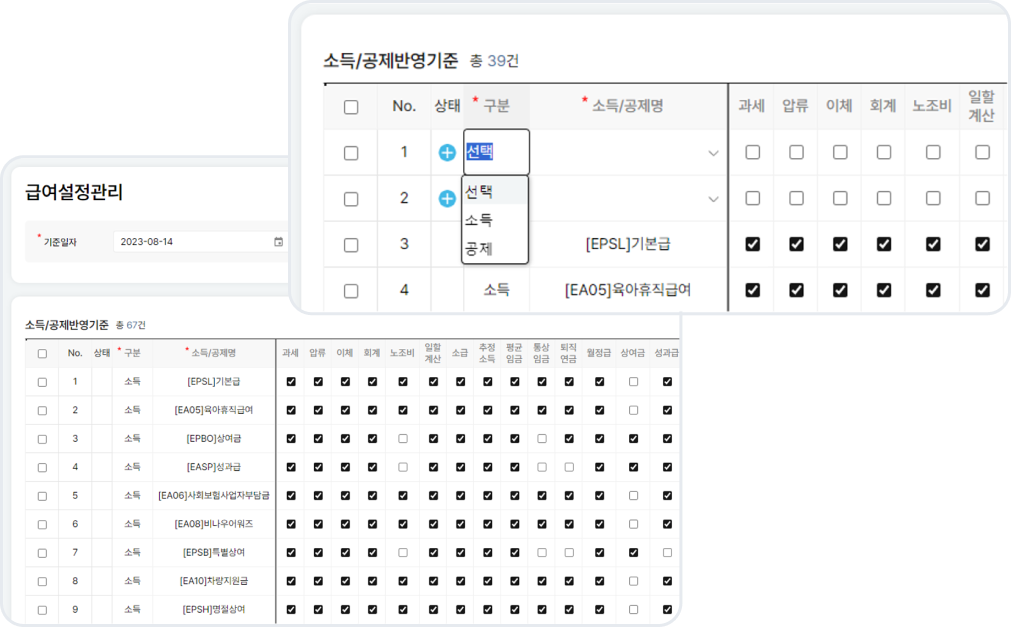Check the 노조비 checkbox in row 2

tap(932, 199)
